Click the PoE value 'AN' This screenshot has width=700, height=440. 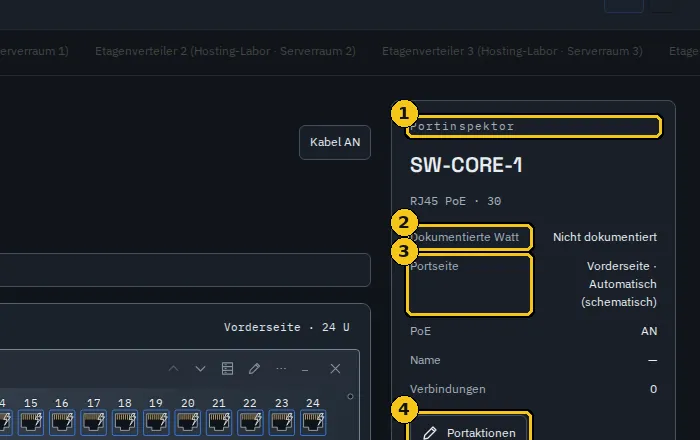[x=649, y=331]
